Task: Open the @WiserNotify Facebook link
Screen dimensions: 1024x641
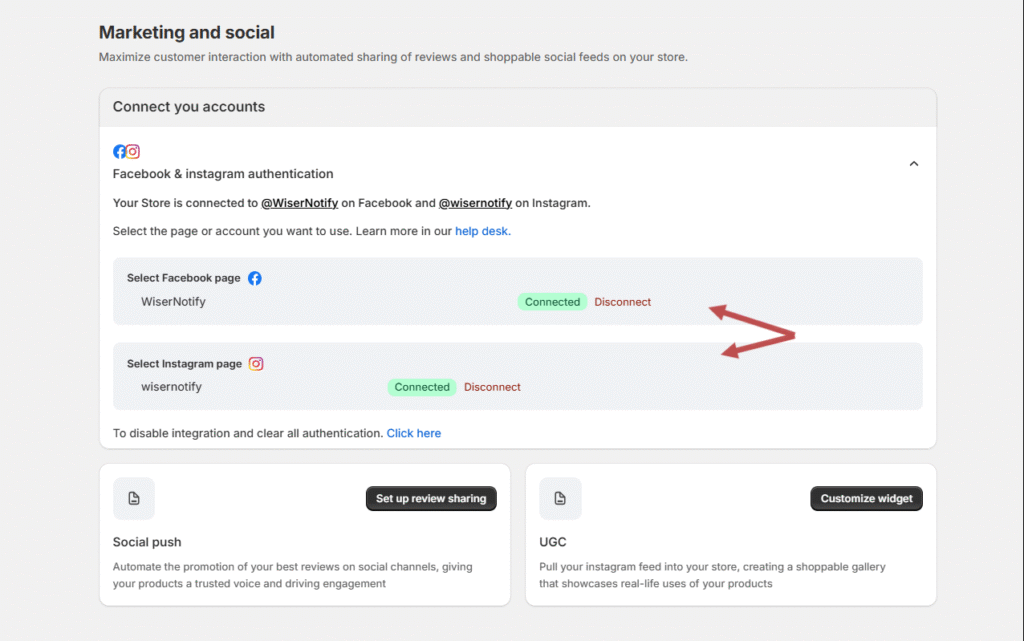Action: 299,203
